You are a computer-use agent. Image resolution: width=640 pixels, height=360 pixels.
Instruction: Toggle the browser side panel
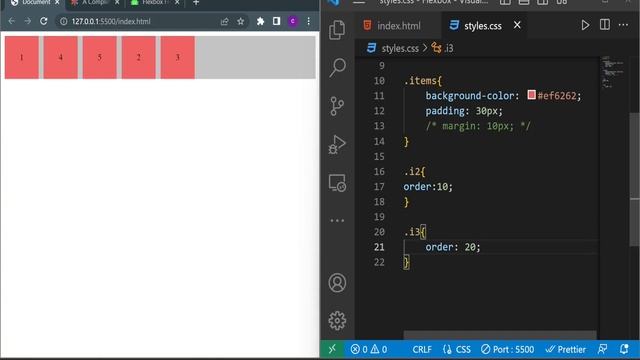(276, 21)
